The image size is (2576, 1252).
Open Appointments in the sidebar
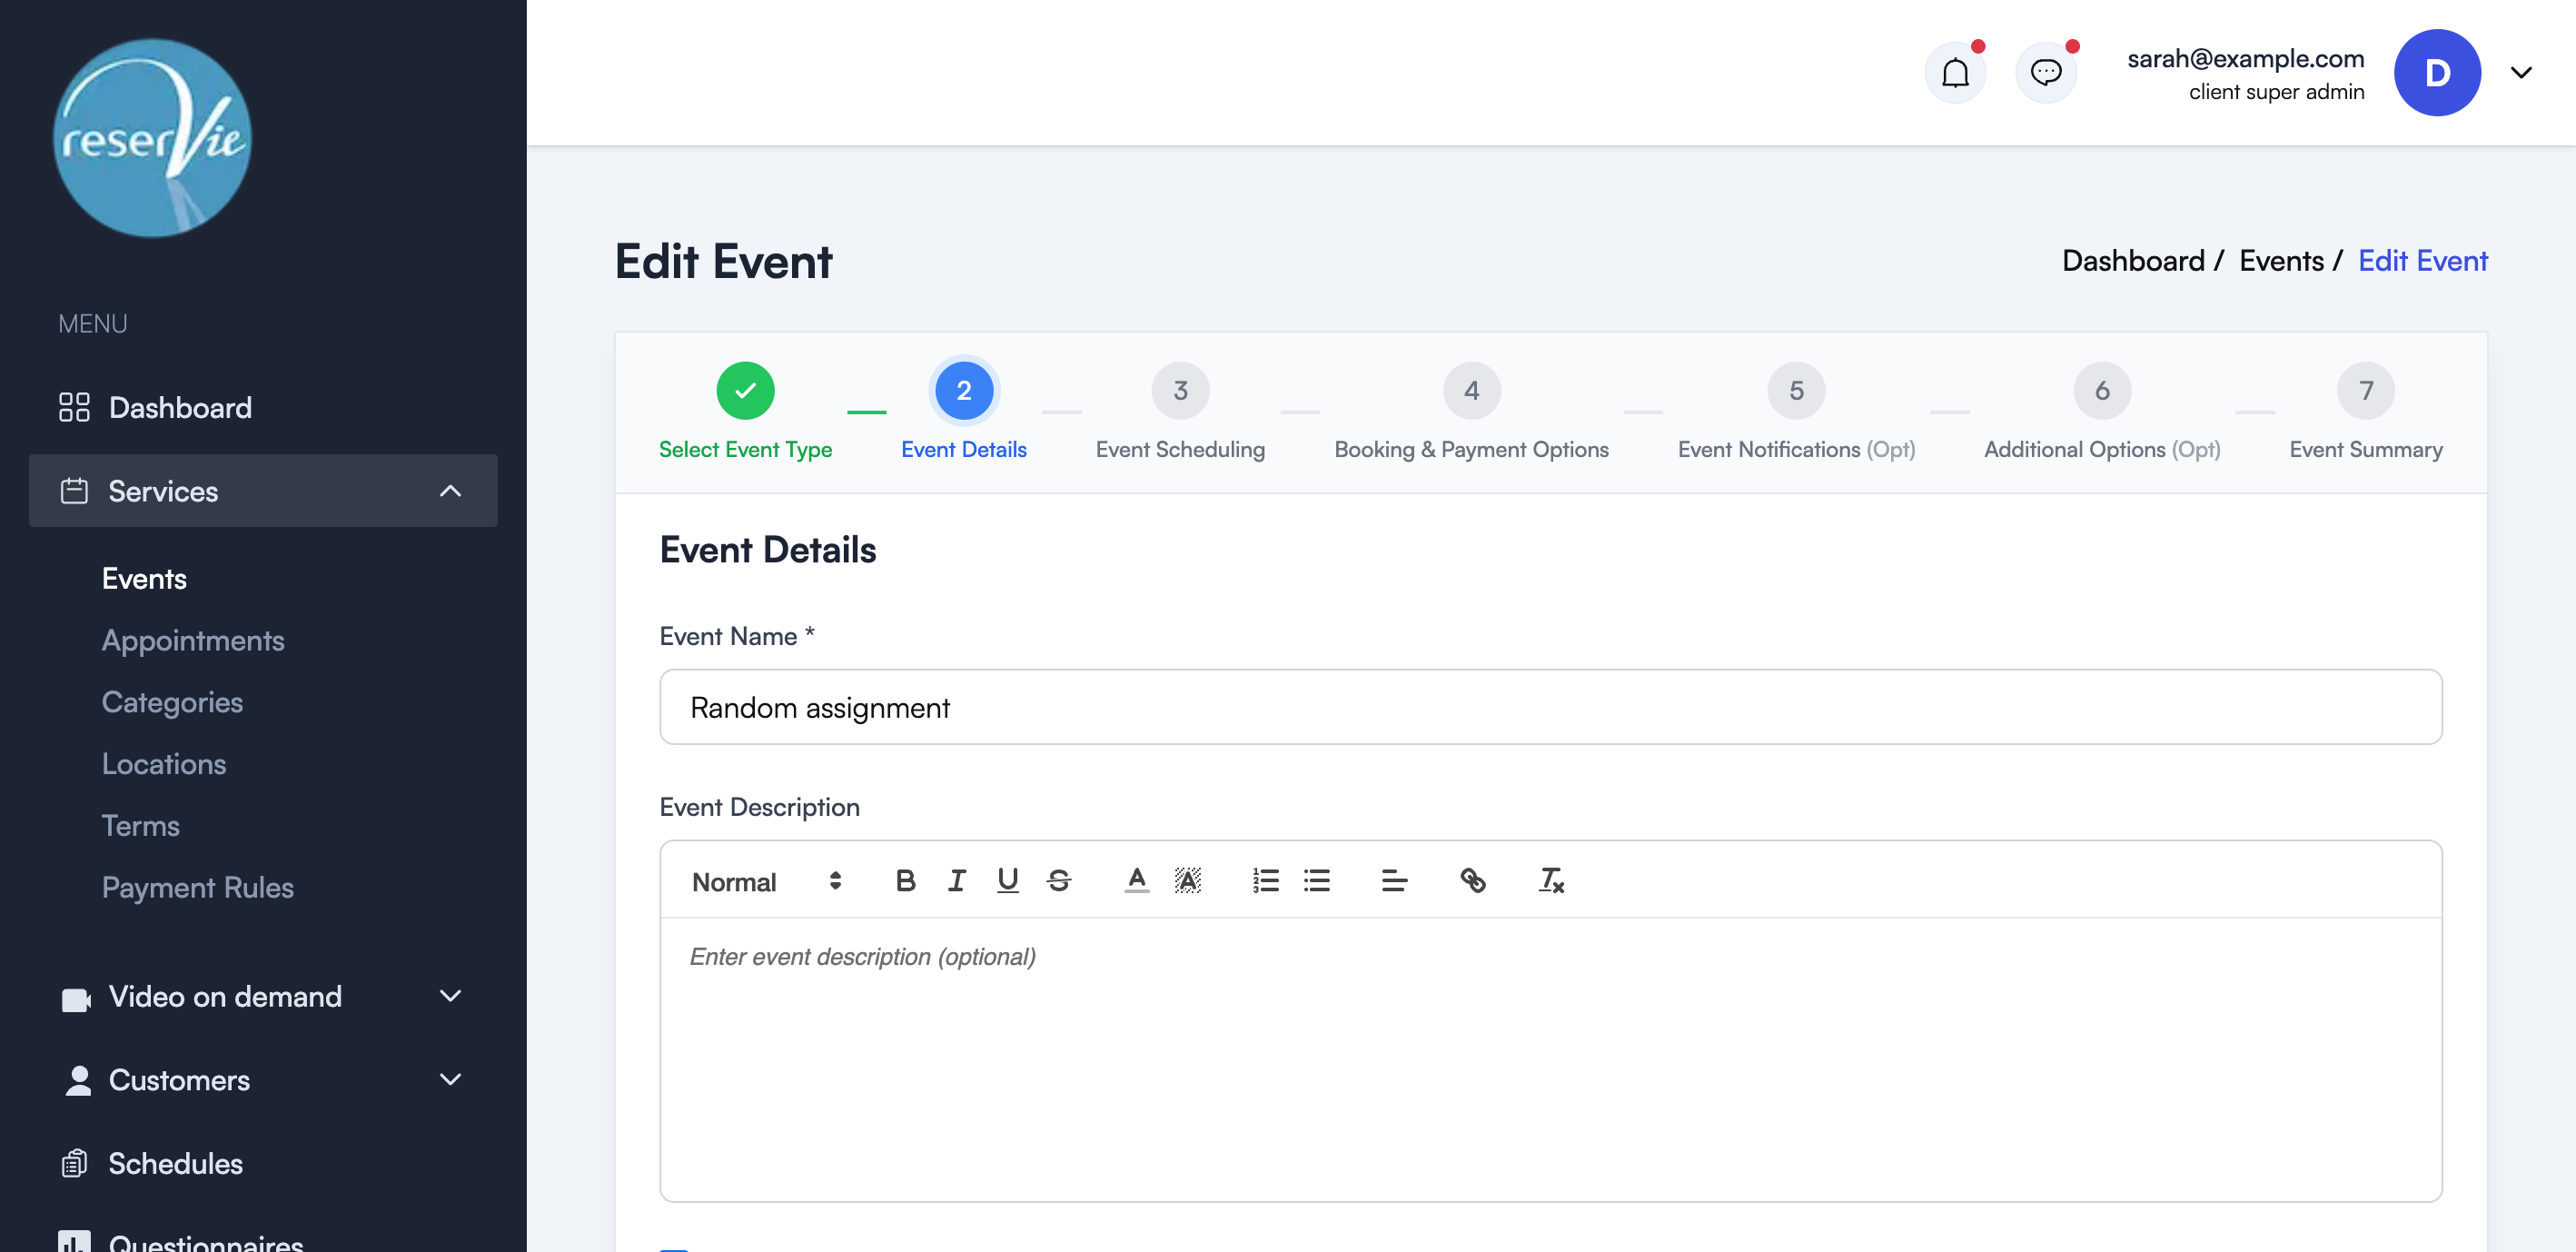193,640
